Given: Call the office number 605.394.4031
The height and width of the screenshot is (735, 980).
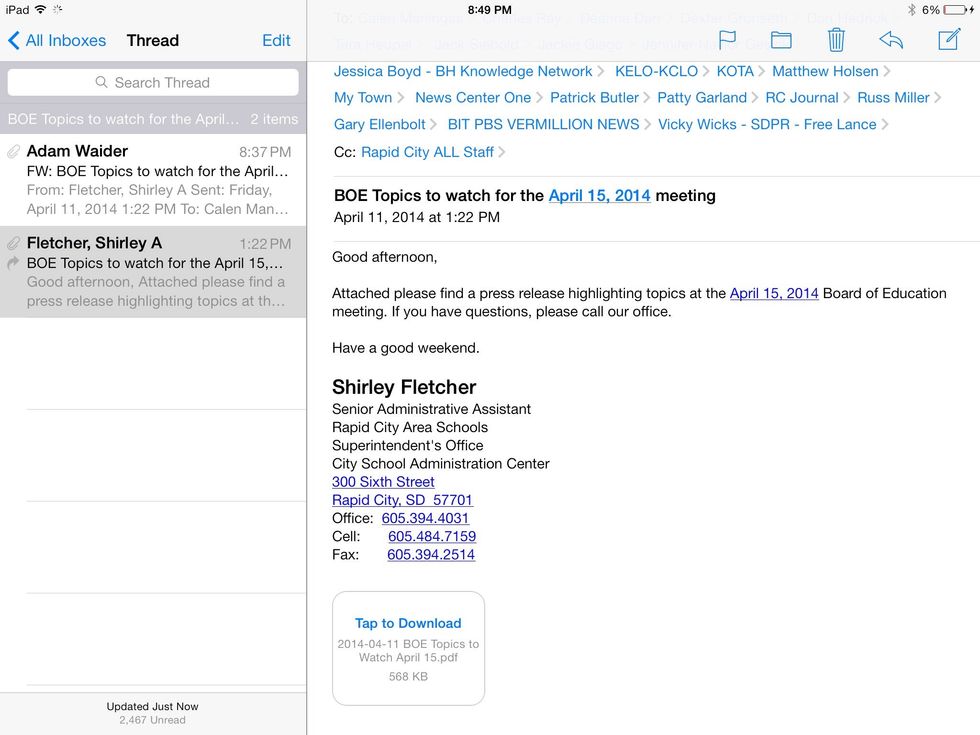Looking at the screenshot, I should (x=425, y=518).
